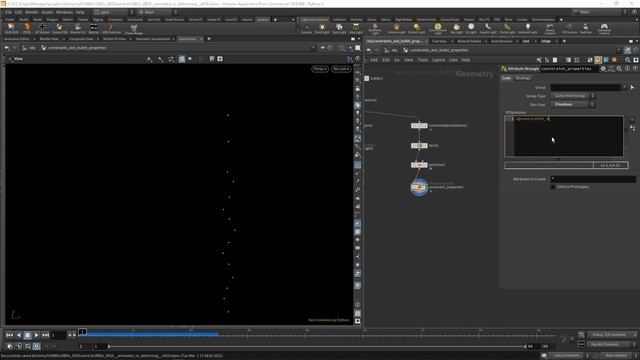640x360 pixels.
Task: Click the Switcher shelf tool
Action: pyautogui.click(x=585, y=29)
